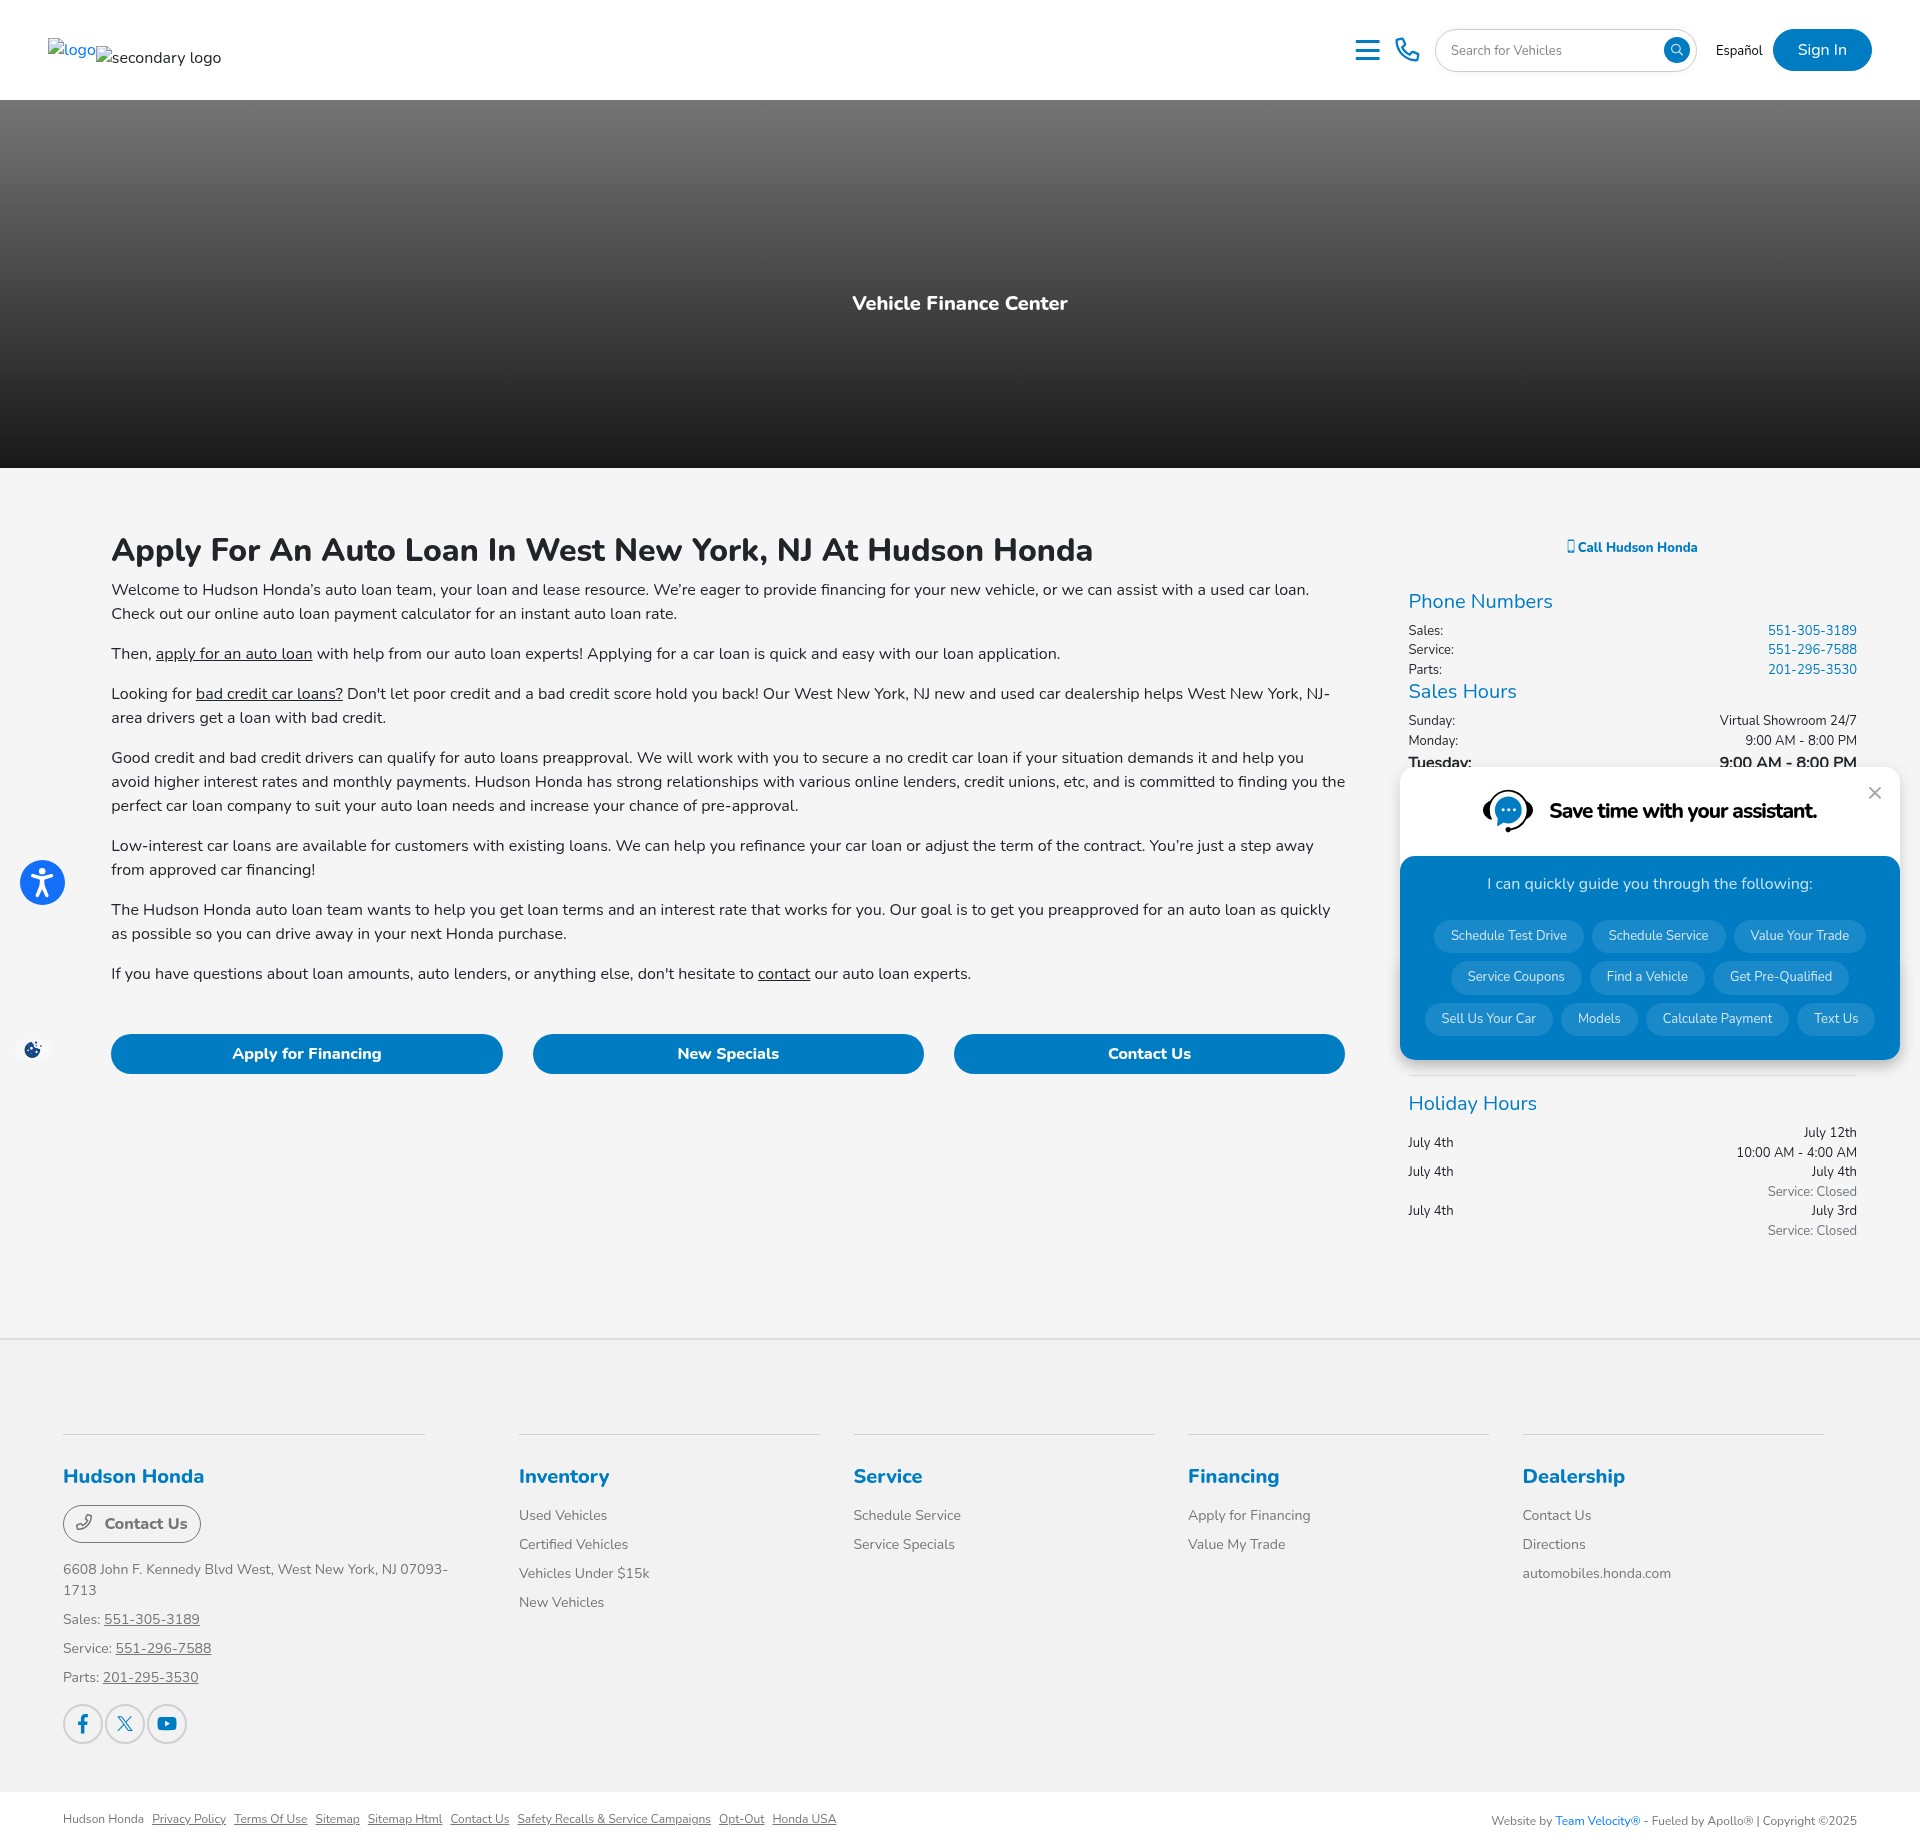
Task: Select Value Your Trade chip
Action: coord(1800,936)
